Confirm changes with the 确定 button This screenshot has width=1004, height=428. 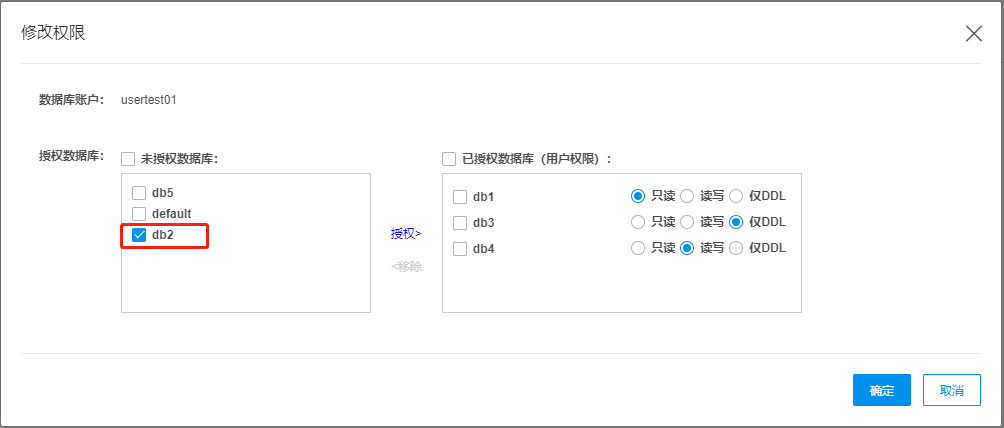click(881, 391)
